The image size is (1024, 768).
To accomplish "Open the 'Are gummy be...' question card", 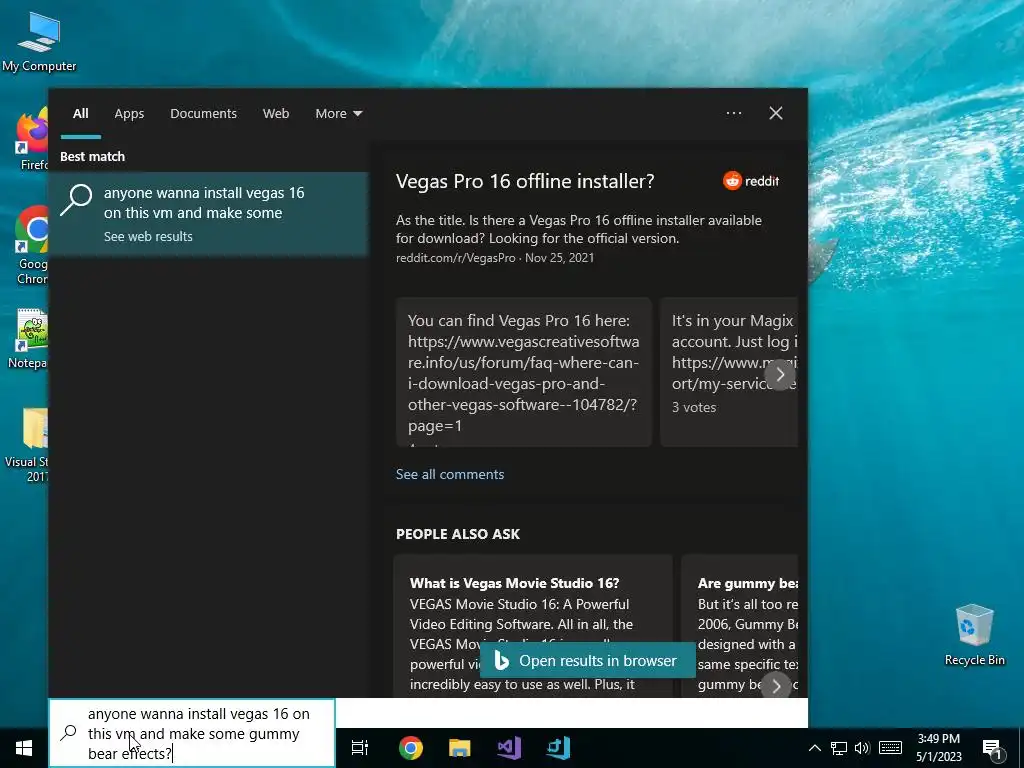I will point(740,626).
